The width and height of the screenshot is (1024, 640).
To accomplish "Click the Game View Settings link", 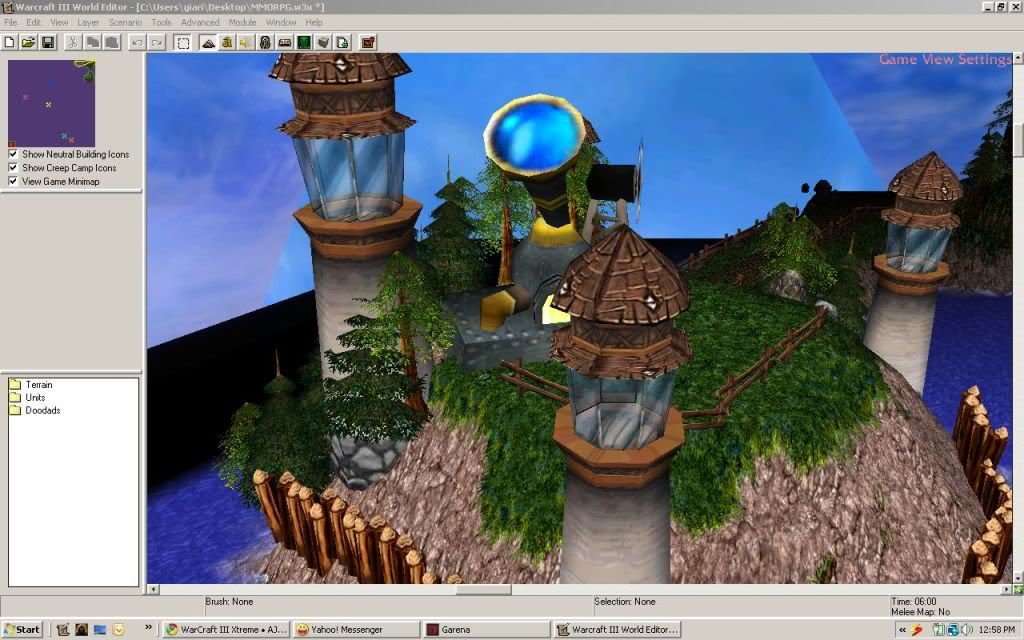I will [x=945, y=59].
